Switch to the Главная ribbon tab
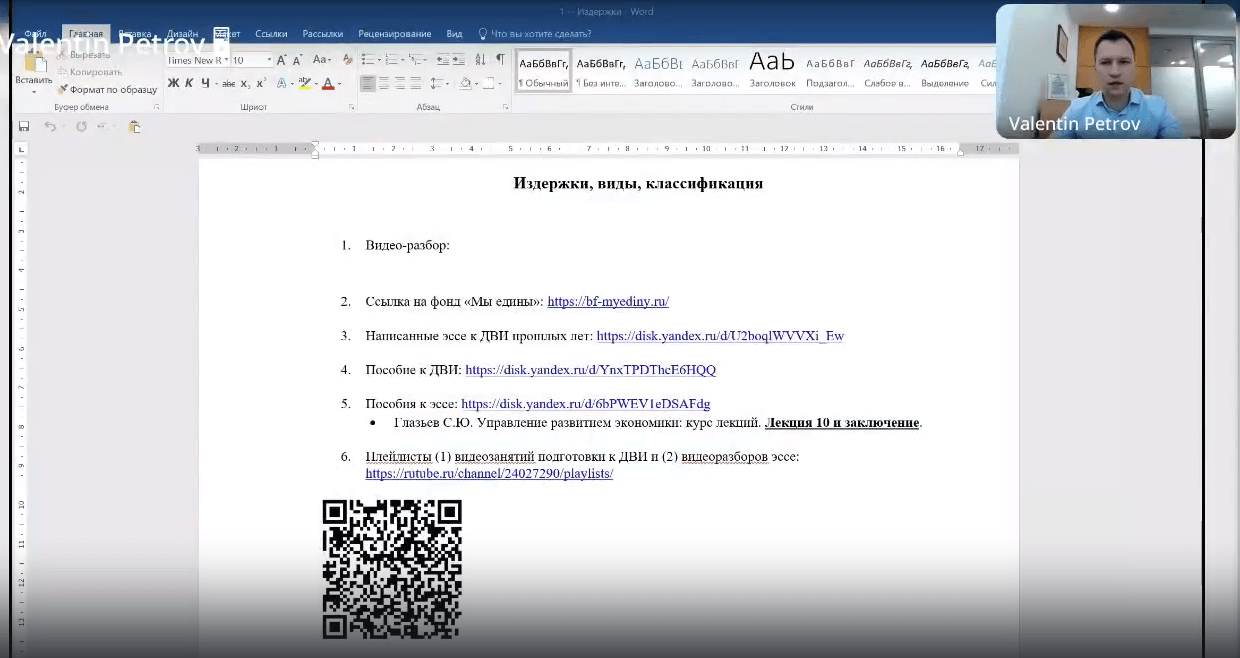1240x658 pixels. [86, 34]
